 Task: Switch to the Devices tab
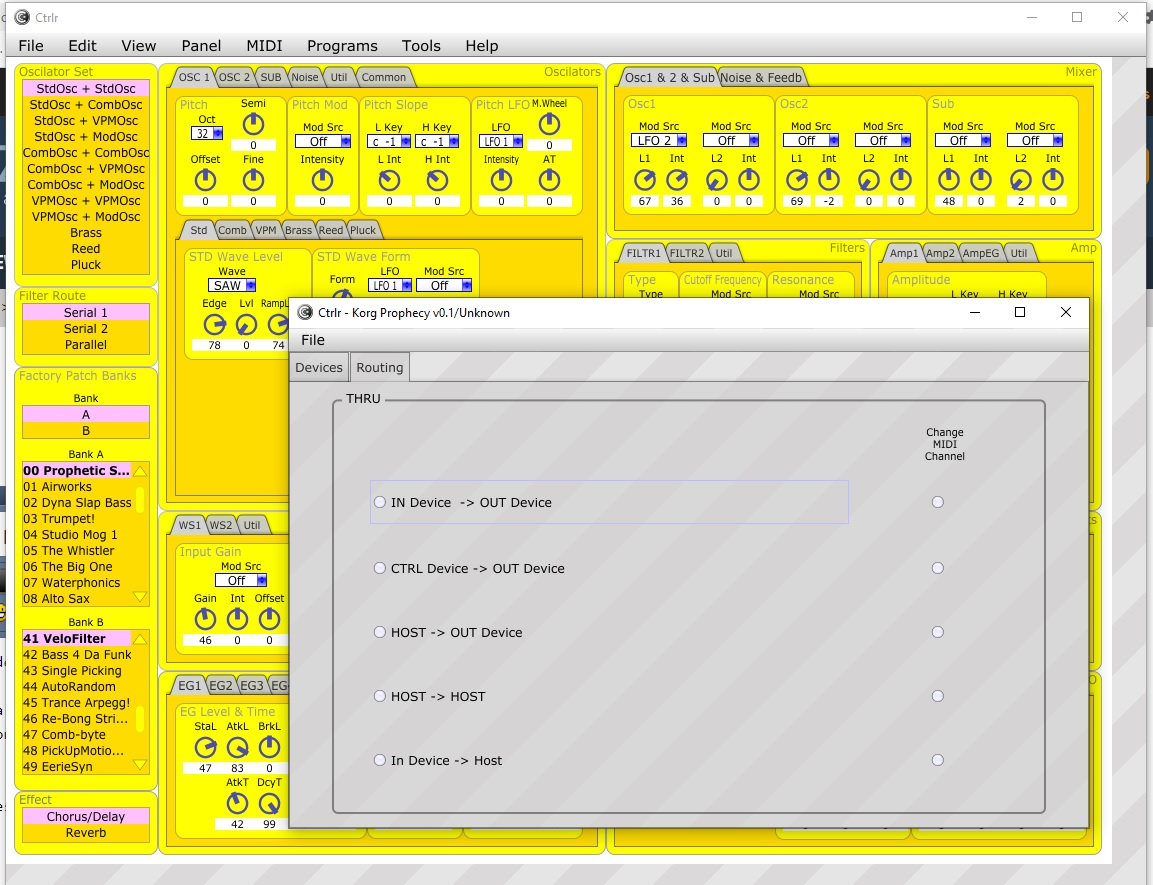pos(319,367)
